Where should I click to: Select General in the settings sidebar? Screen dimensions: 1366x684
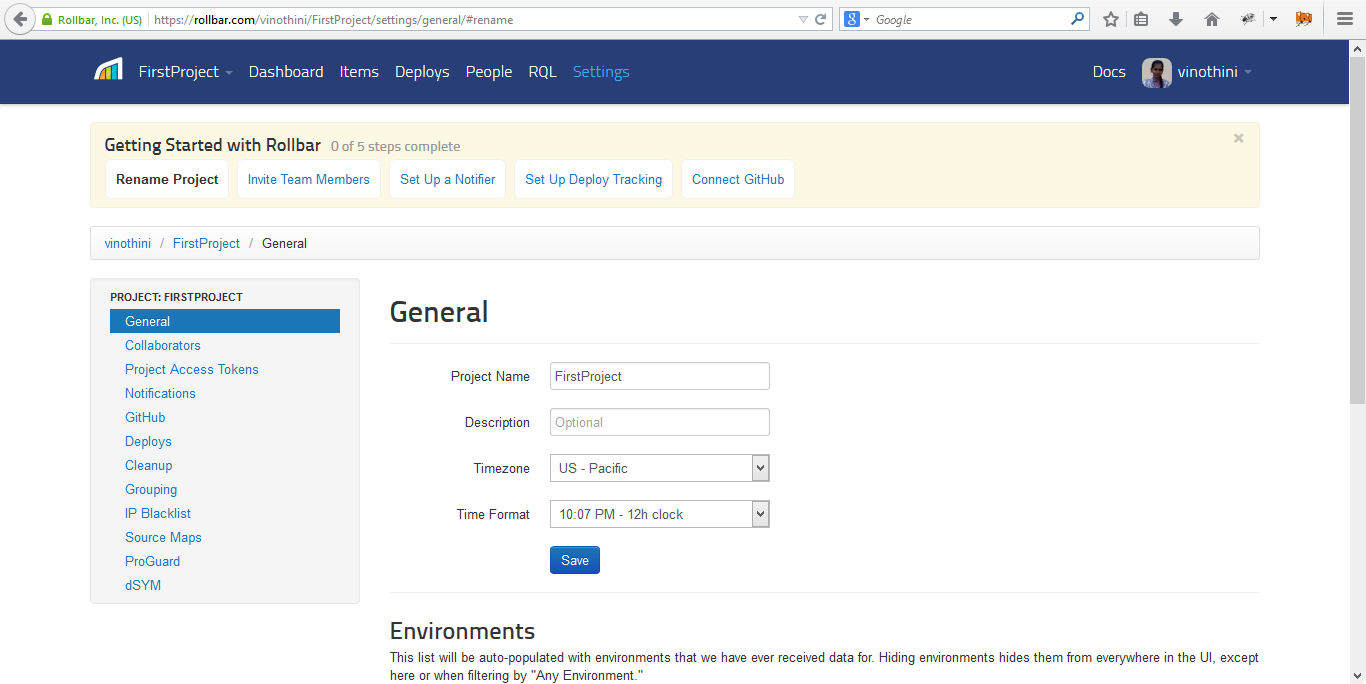225,321
